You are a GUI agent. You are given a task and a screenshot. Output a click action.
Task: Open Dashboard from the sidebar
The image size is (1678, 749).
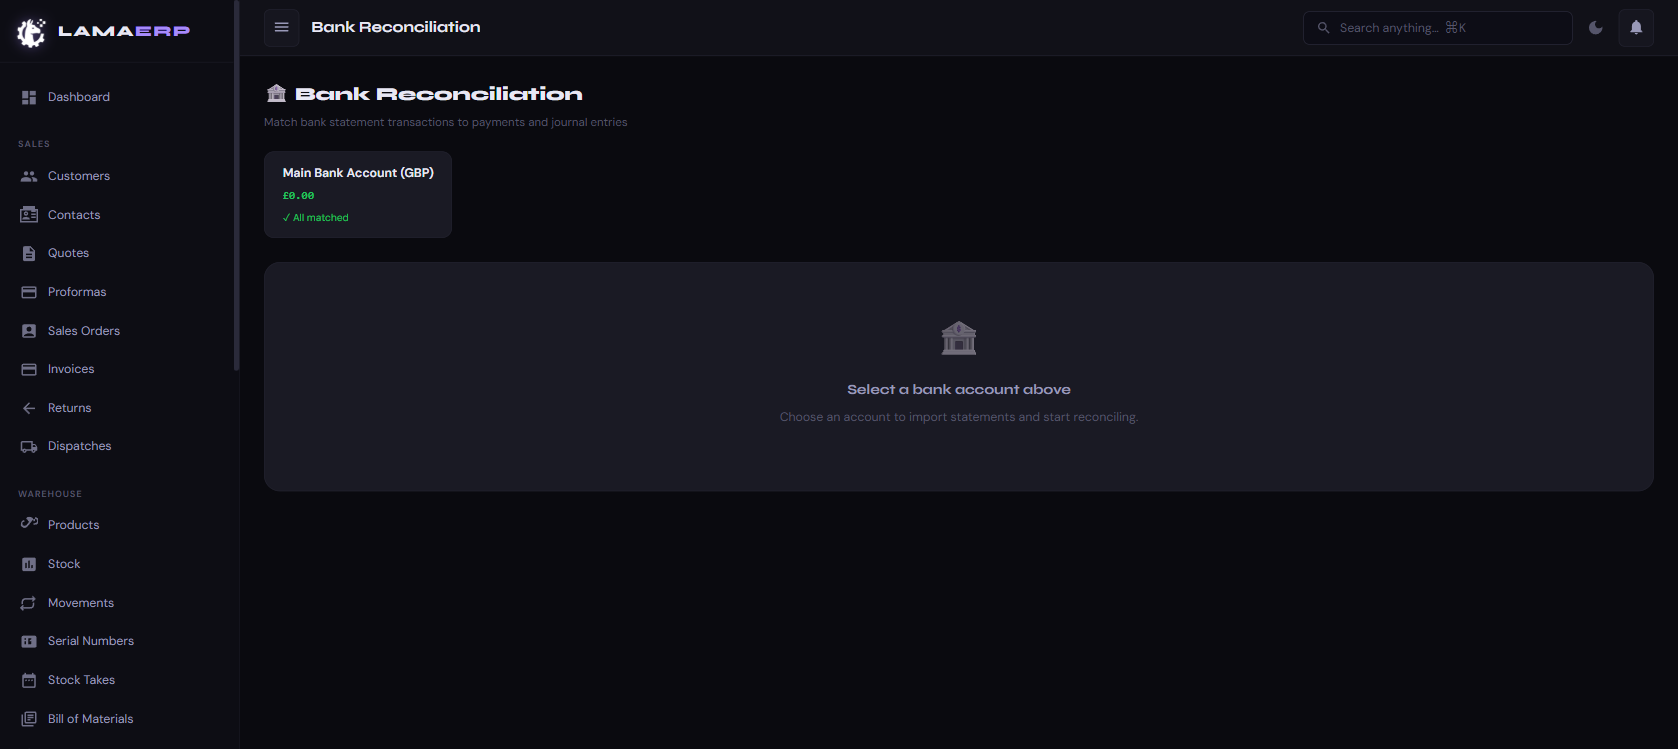pos(79,97)
